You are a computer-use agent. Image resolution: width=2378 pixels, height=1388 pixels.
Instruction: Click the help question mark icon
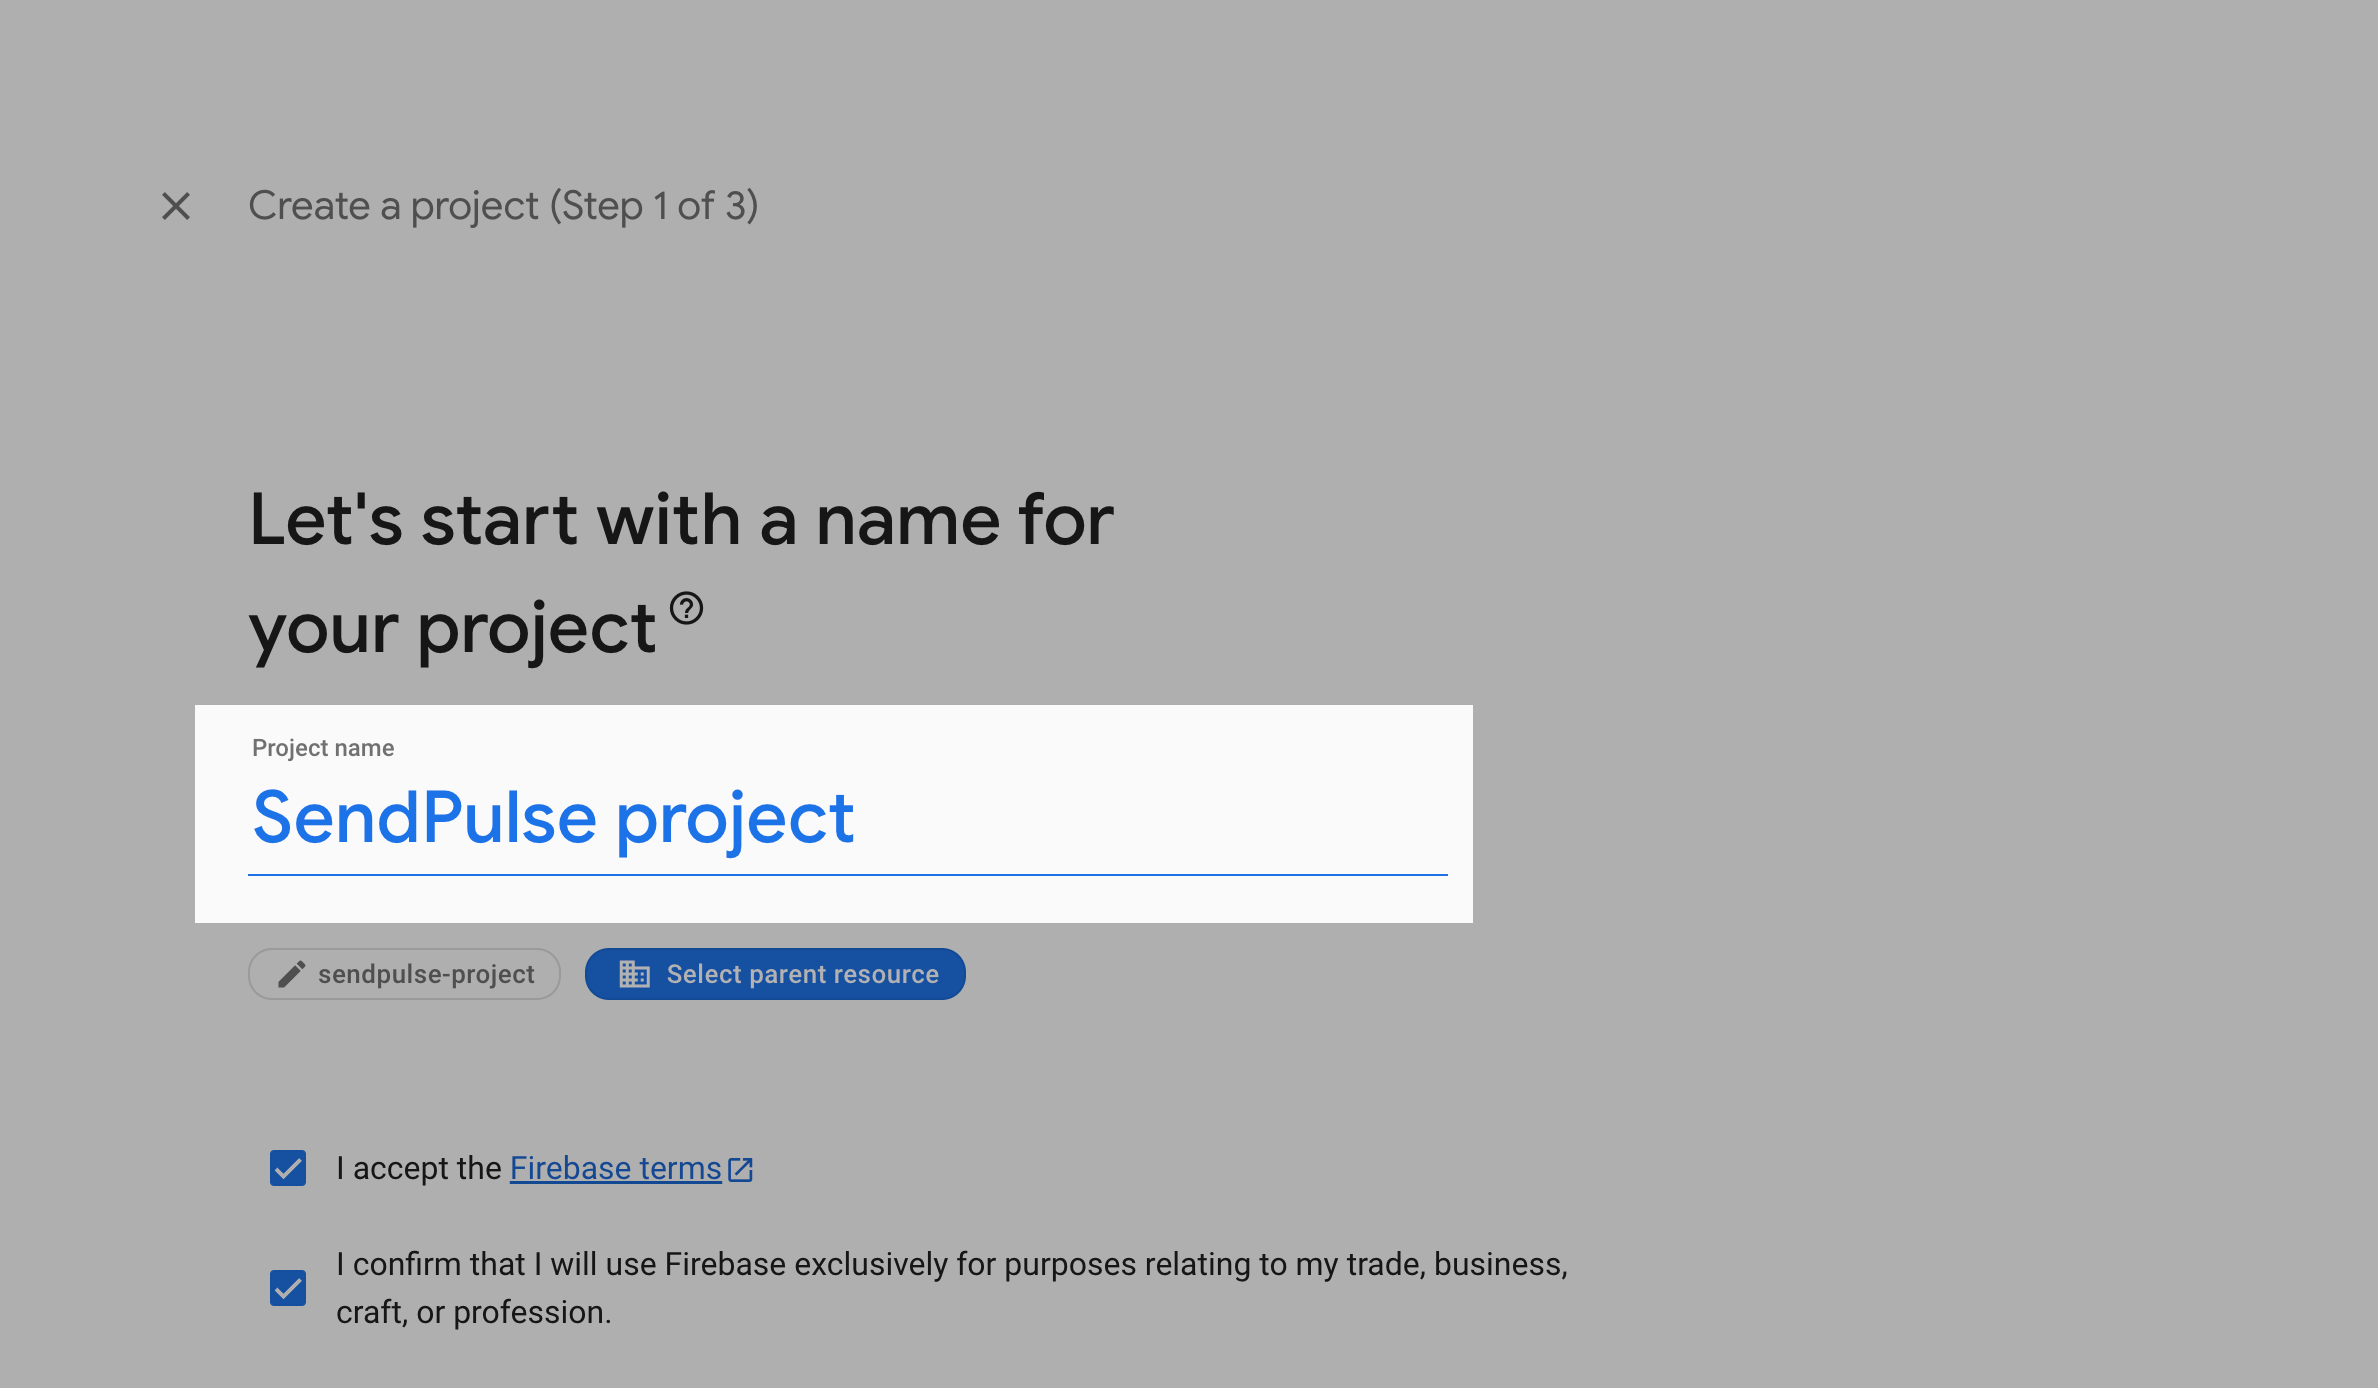pos(686,608)
